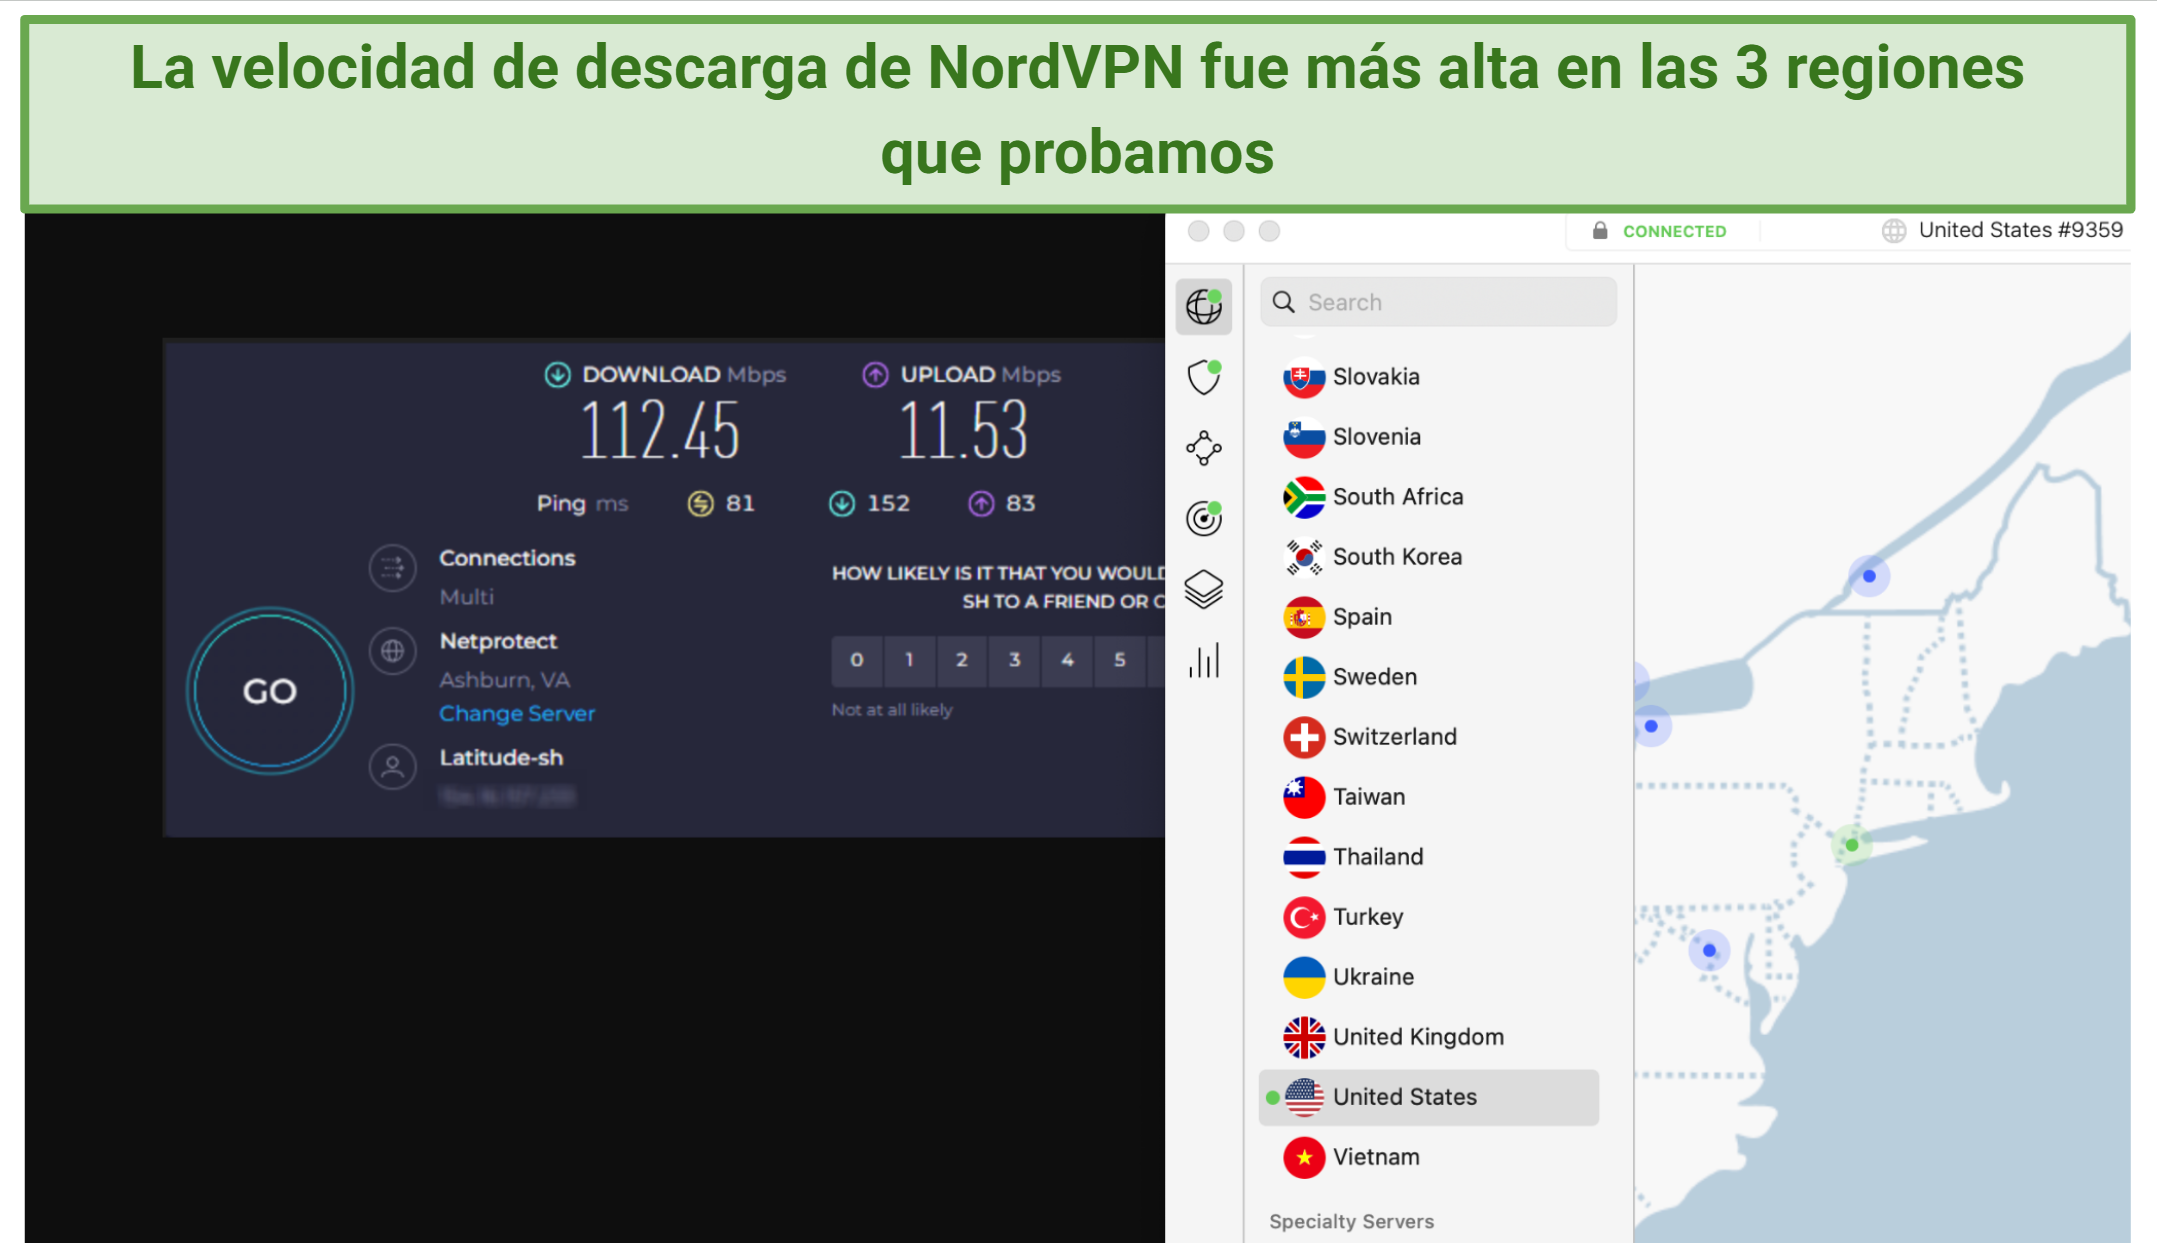Click the South Korea flag icon
Viewport: 2157px width, 1243px height.
tap(1304, 557)
